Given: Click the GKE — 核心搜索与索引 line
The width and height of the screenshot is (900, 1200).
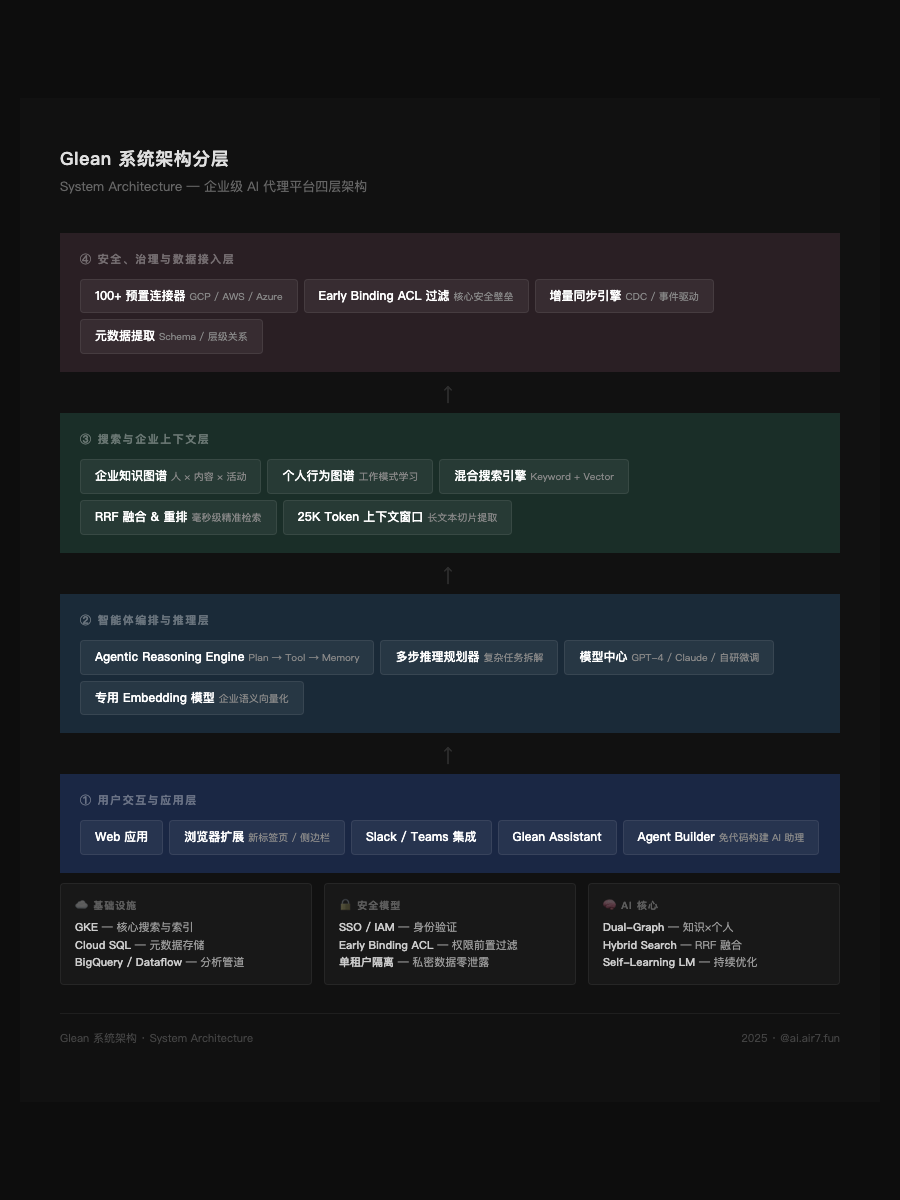Looking at the screenshot, I should [x=134, y=927].
